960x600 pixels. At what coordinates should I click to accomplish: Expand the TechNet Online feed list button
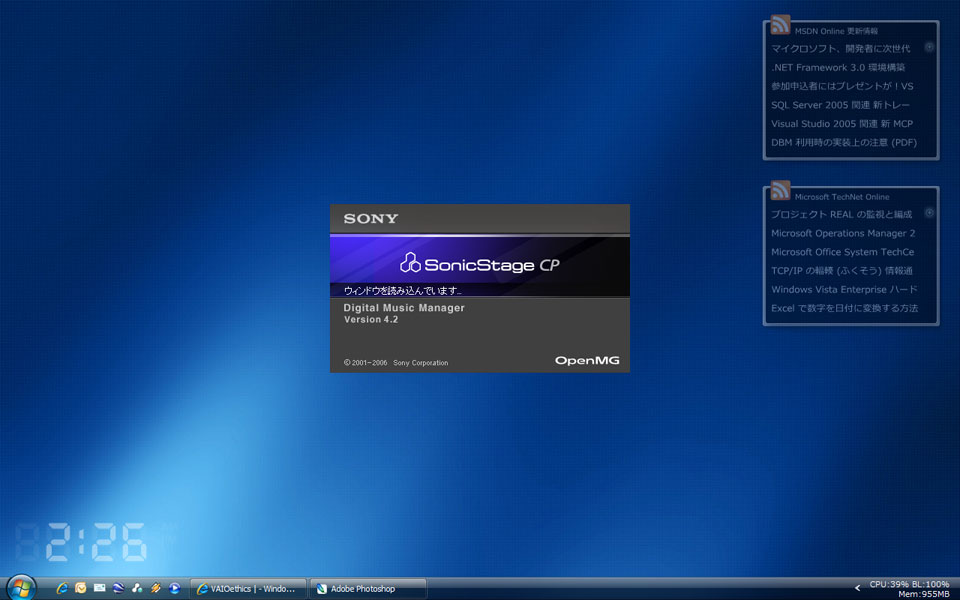[929, 212]
